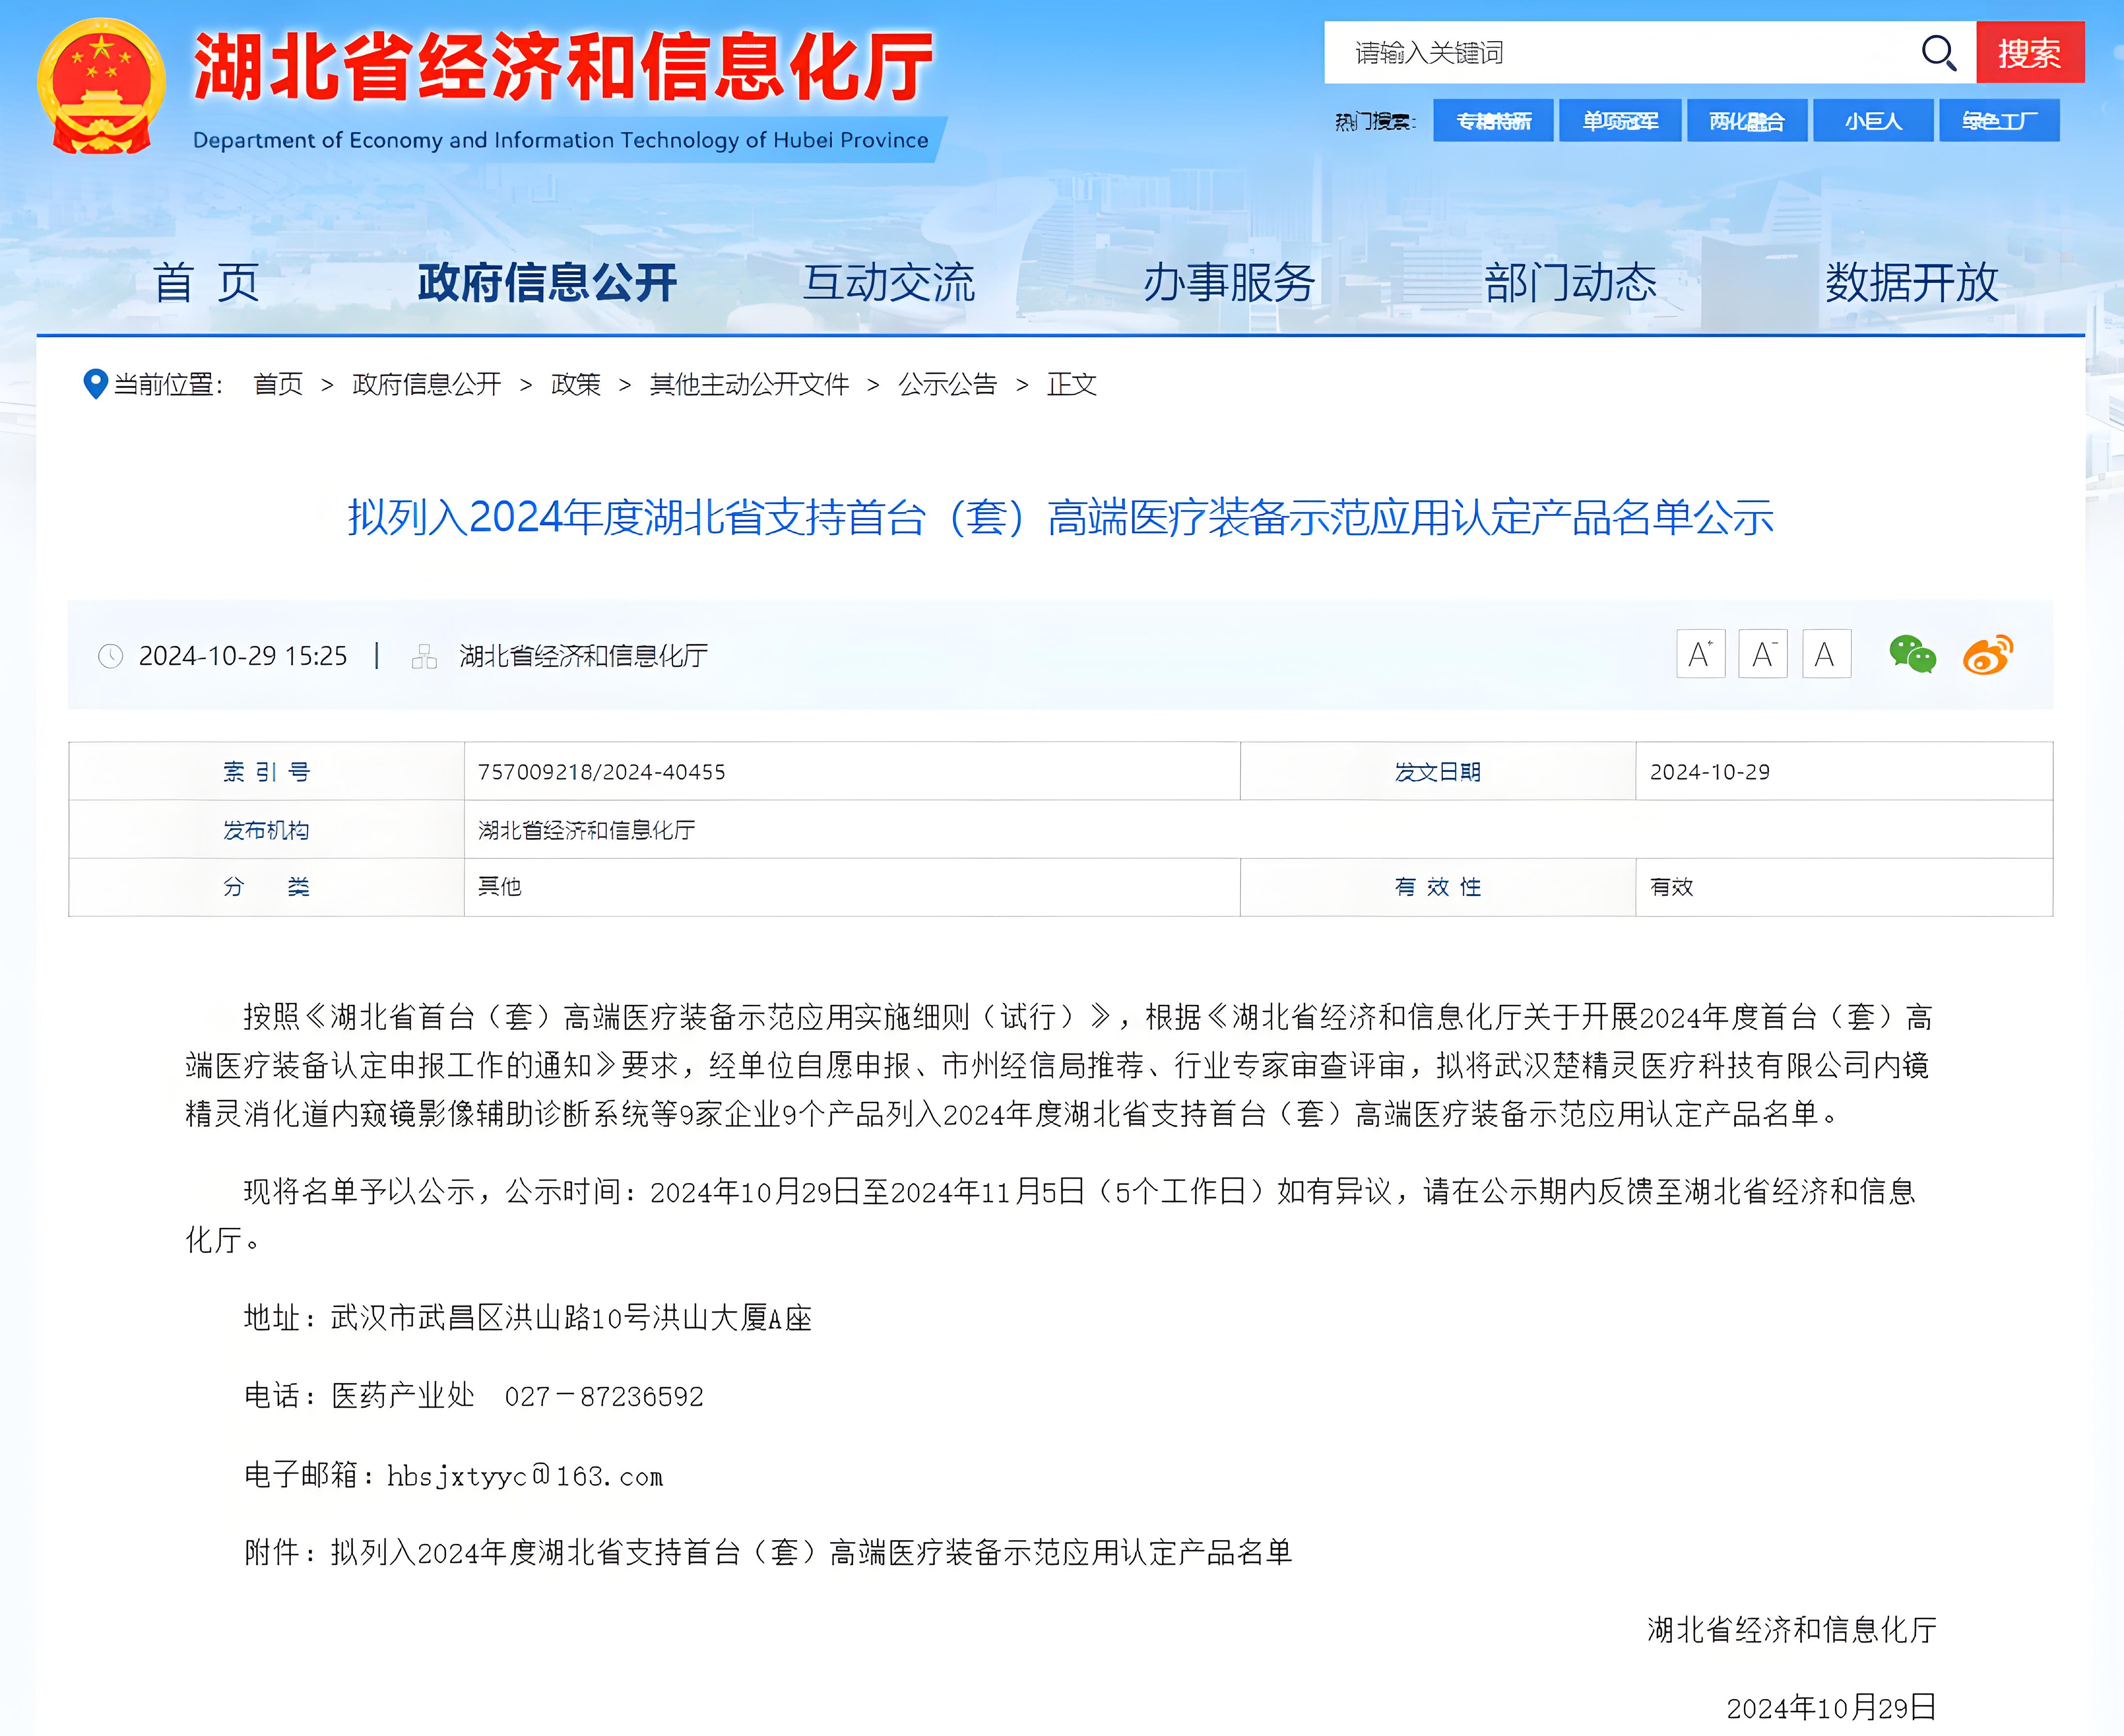Reset font size with plain A icon
Image resolution: width=2124 pixels, height=1736 pixels.
coord(1825,655)
